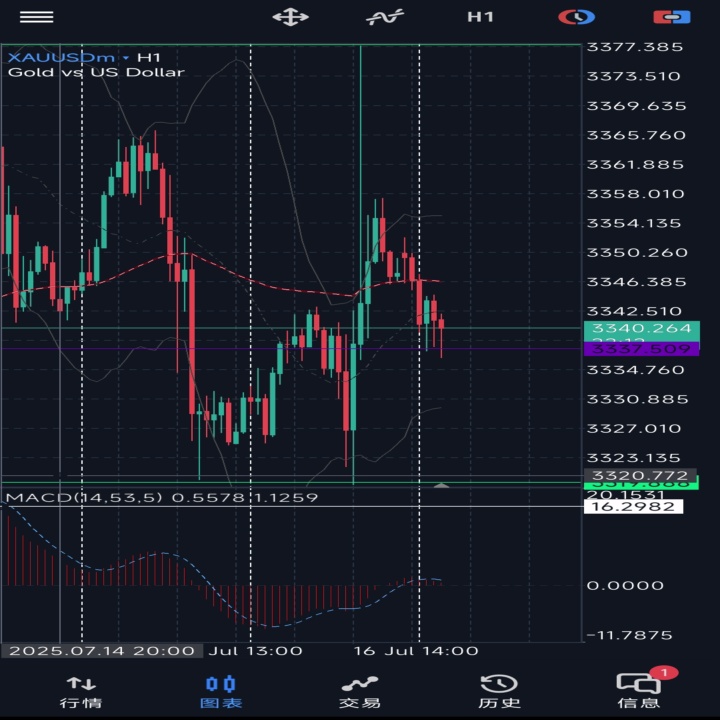This screenshot has width=720, height=720.
Task: Expand the XAUUSDm symbol dropdown
Action: point(126,58)
